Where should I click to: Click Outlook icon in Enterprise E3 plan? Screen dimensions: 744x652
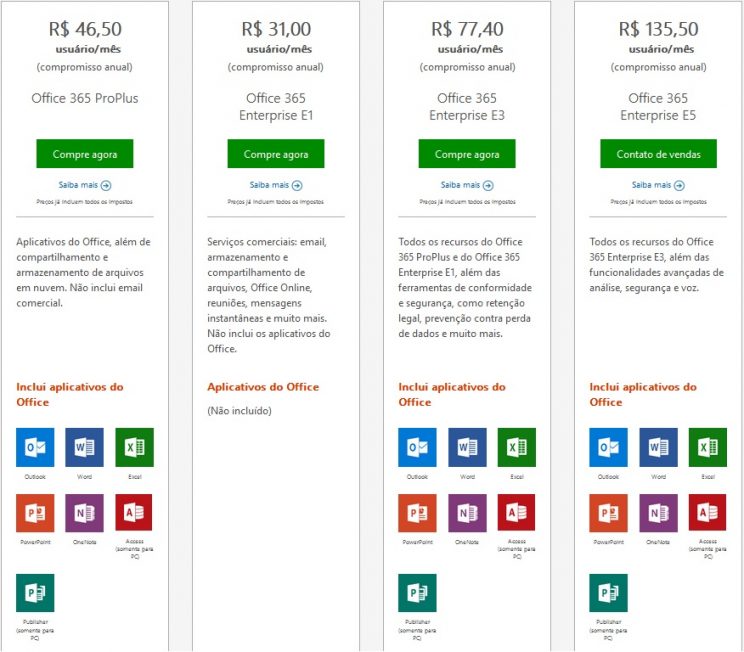tap(417, 447)
